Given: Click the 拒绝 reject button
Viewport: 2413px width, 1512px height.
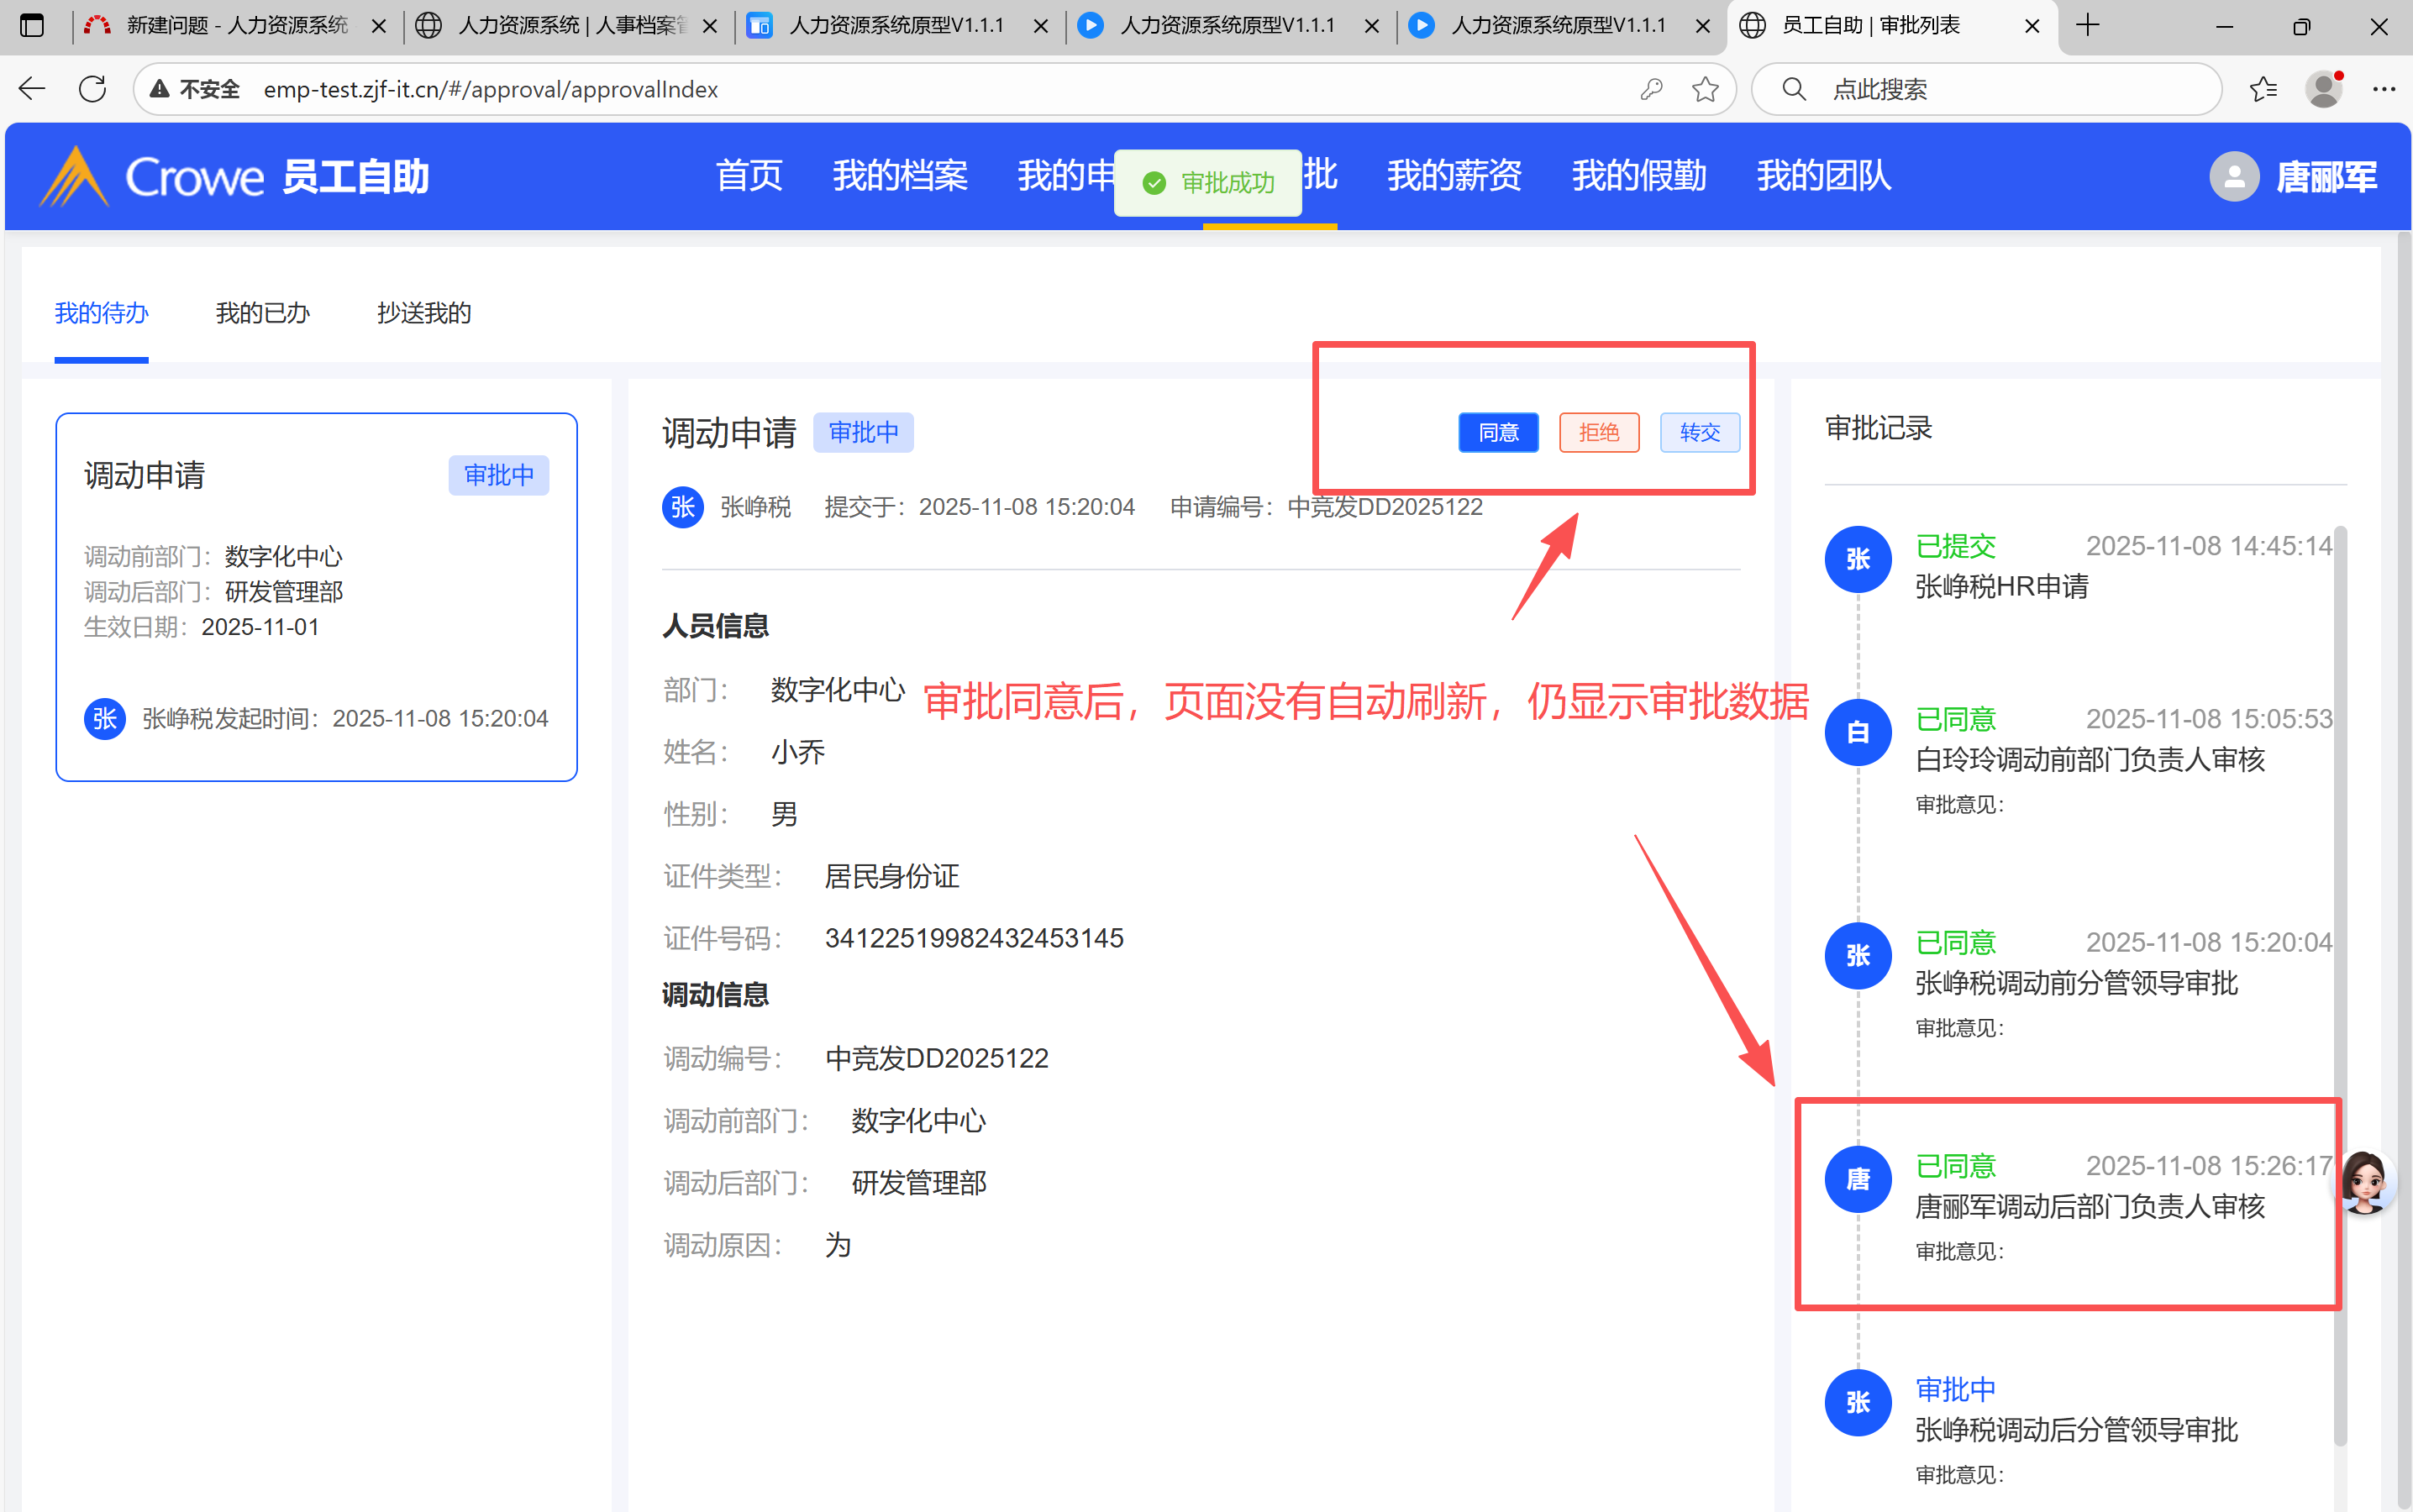Looking at the screenshot, I should point(1598,432).
